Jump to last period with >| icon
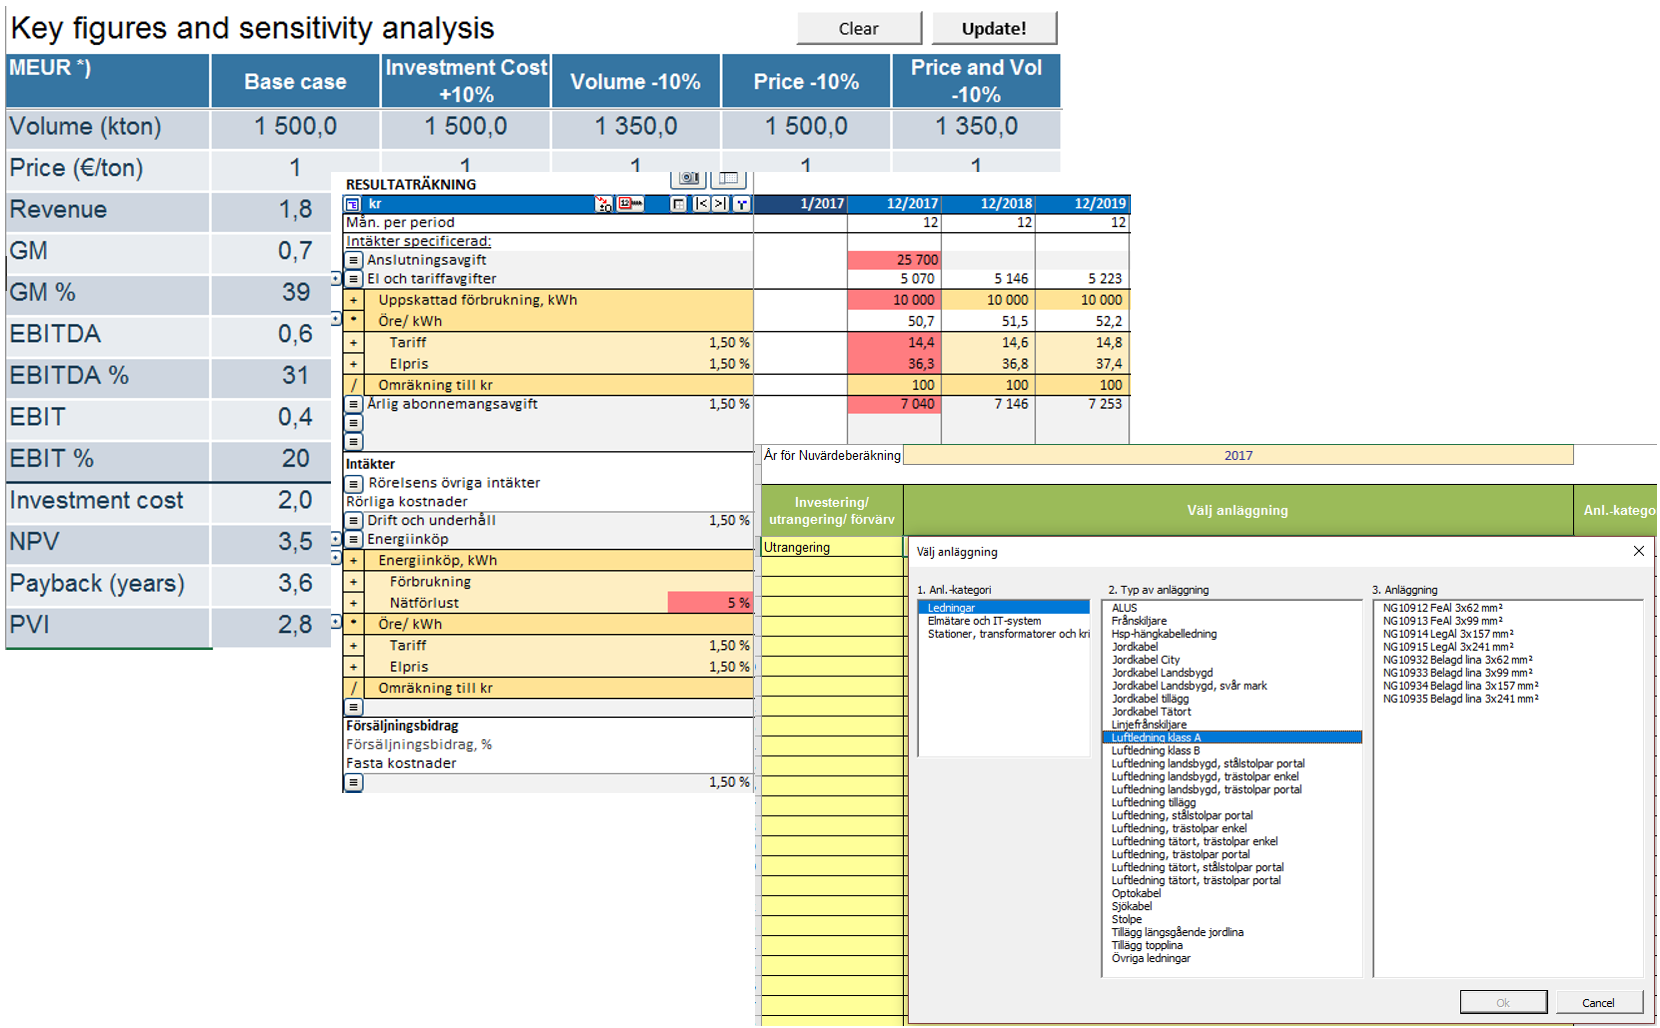The height and width of the screenshot is (1028, 1660). coord(720,204)
